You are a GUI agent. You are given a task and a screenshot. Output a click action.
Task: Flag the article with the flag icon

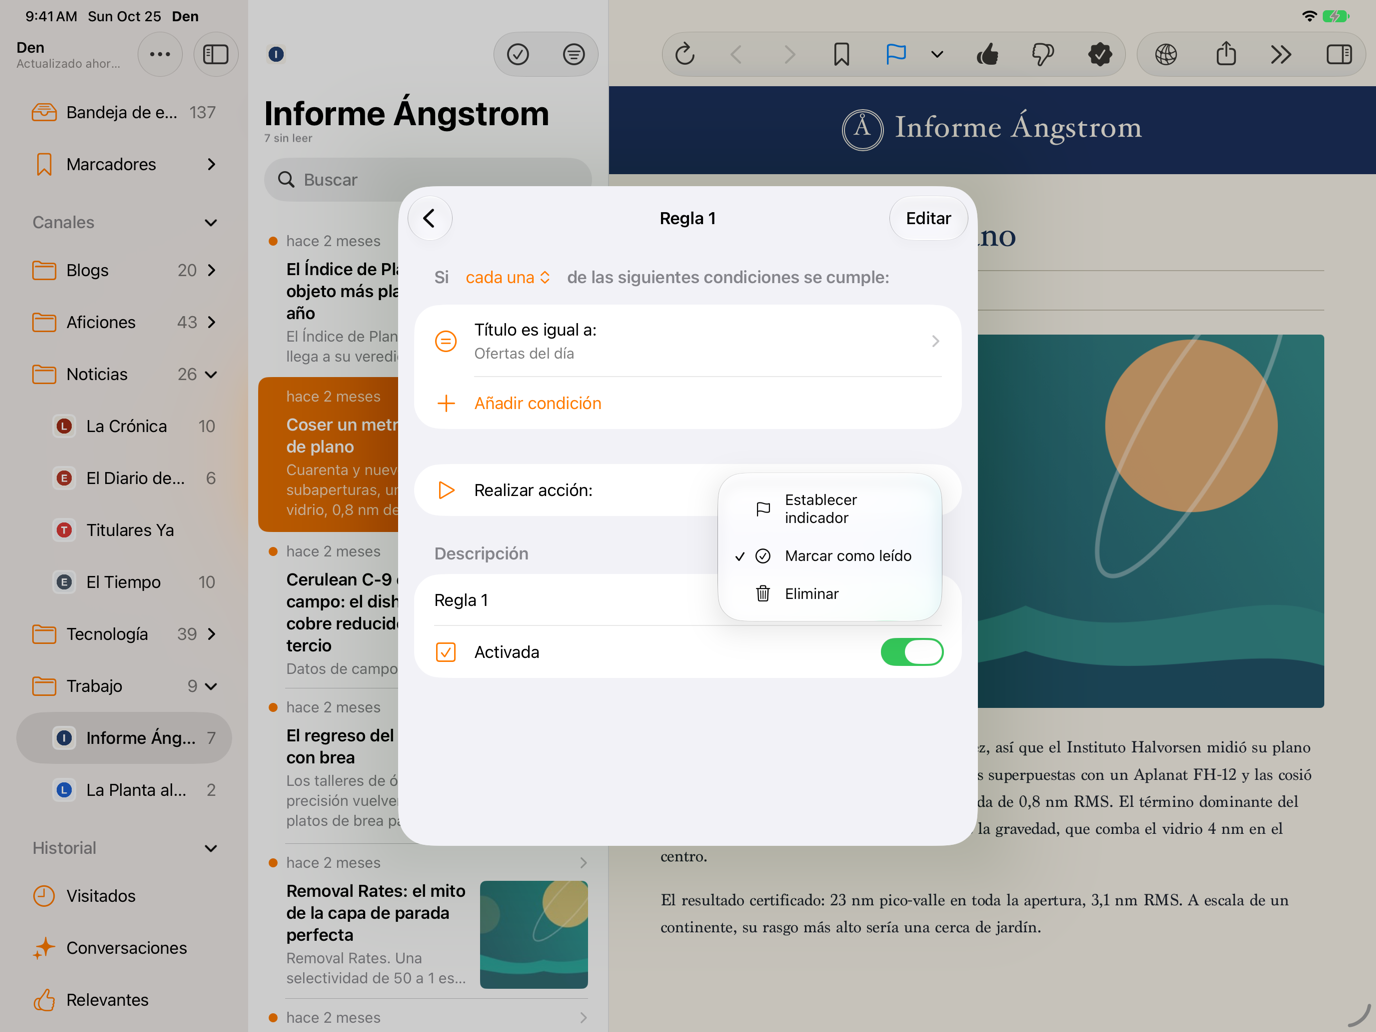tap(896, 54)
